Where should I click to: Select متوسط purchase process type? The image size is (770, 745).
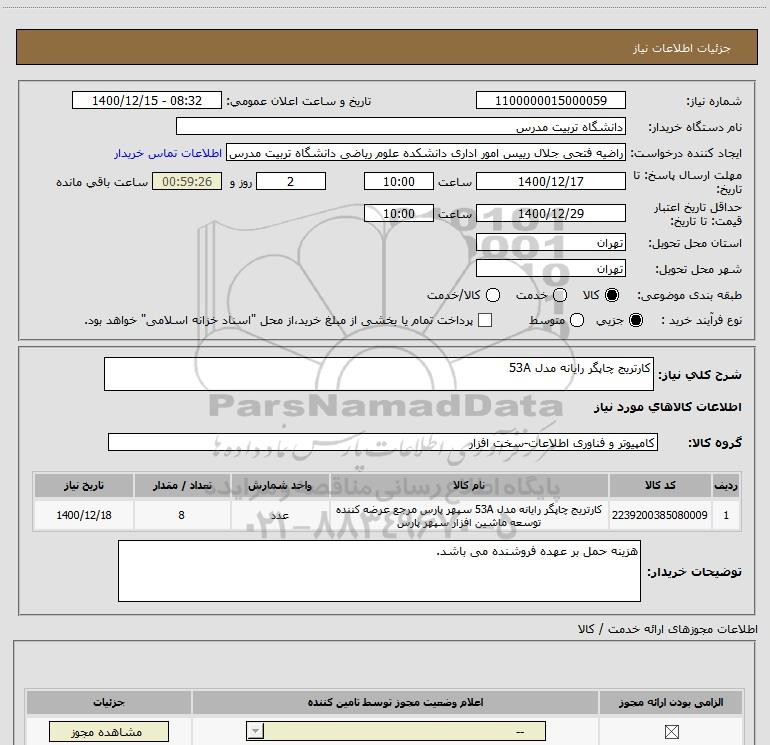point(577,320)
